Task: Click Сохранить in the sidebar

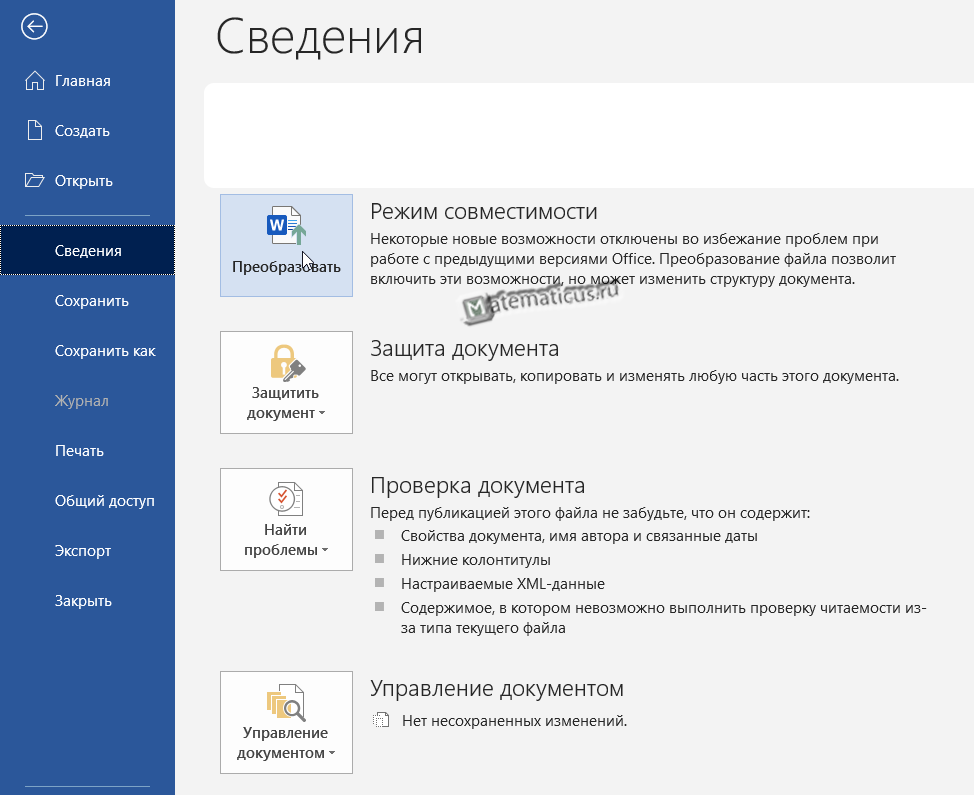Action: (91, 301)
